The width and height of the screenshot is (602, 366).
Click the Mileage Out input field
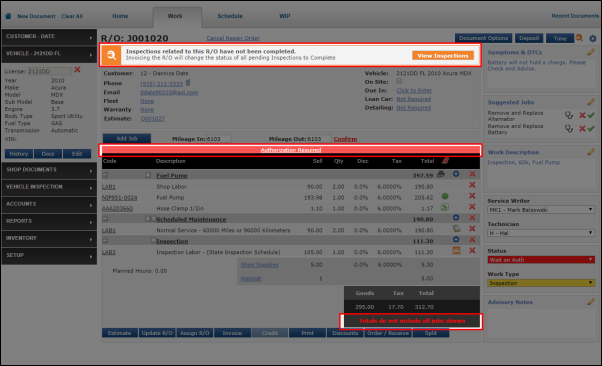tap(319, 139)
